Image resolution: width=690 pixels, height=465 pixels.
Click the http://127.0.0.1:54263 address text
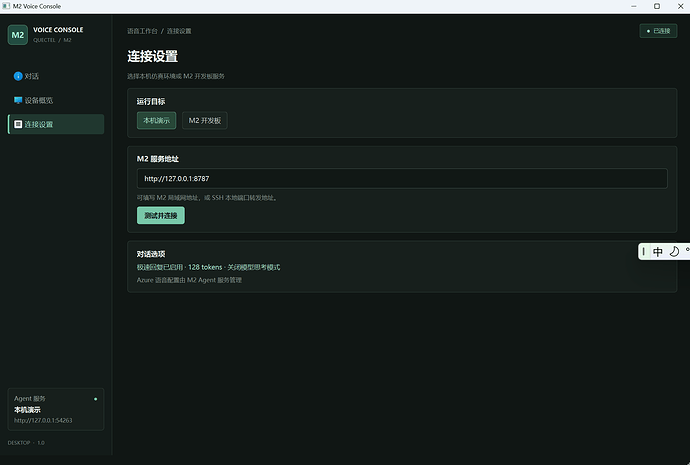[43, 421]
